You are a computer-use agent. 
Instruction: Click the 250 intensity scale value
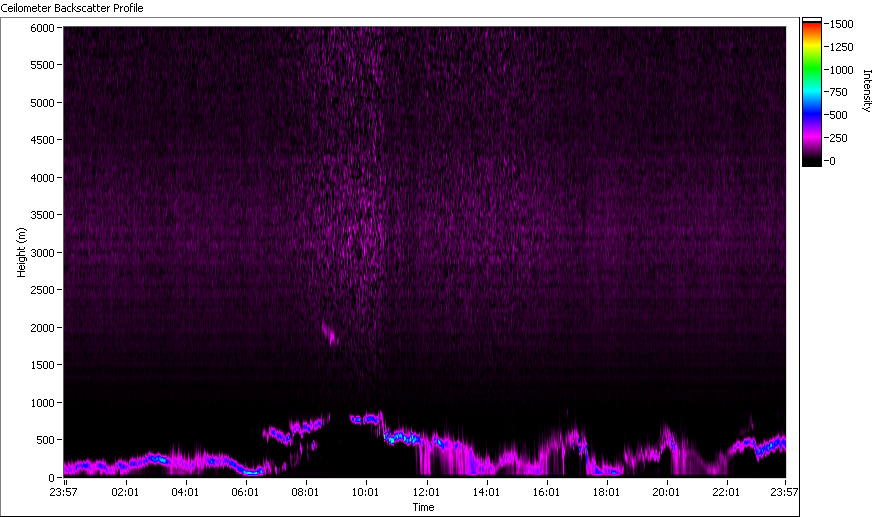839,138
